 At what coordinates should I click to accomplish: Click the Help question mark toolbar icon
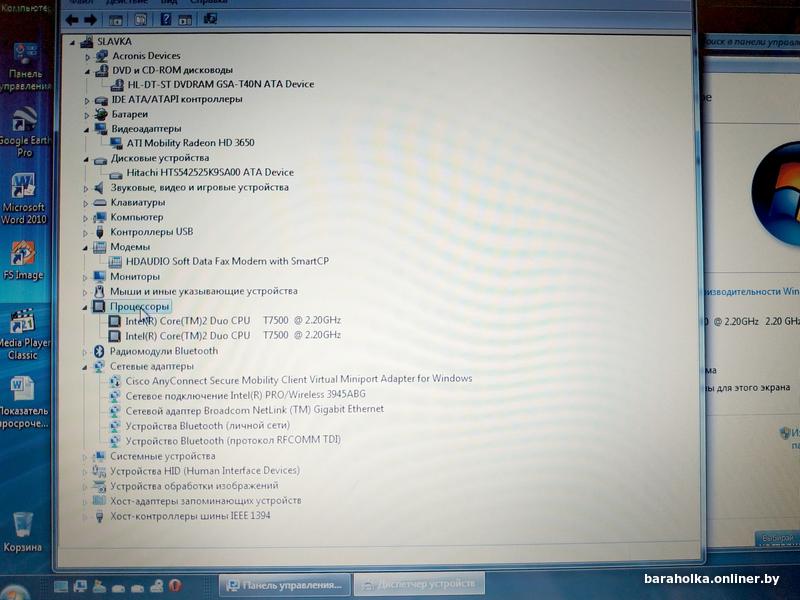(165, 19)
